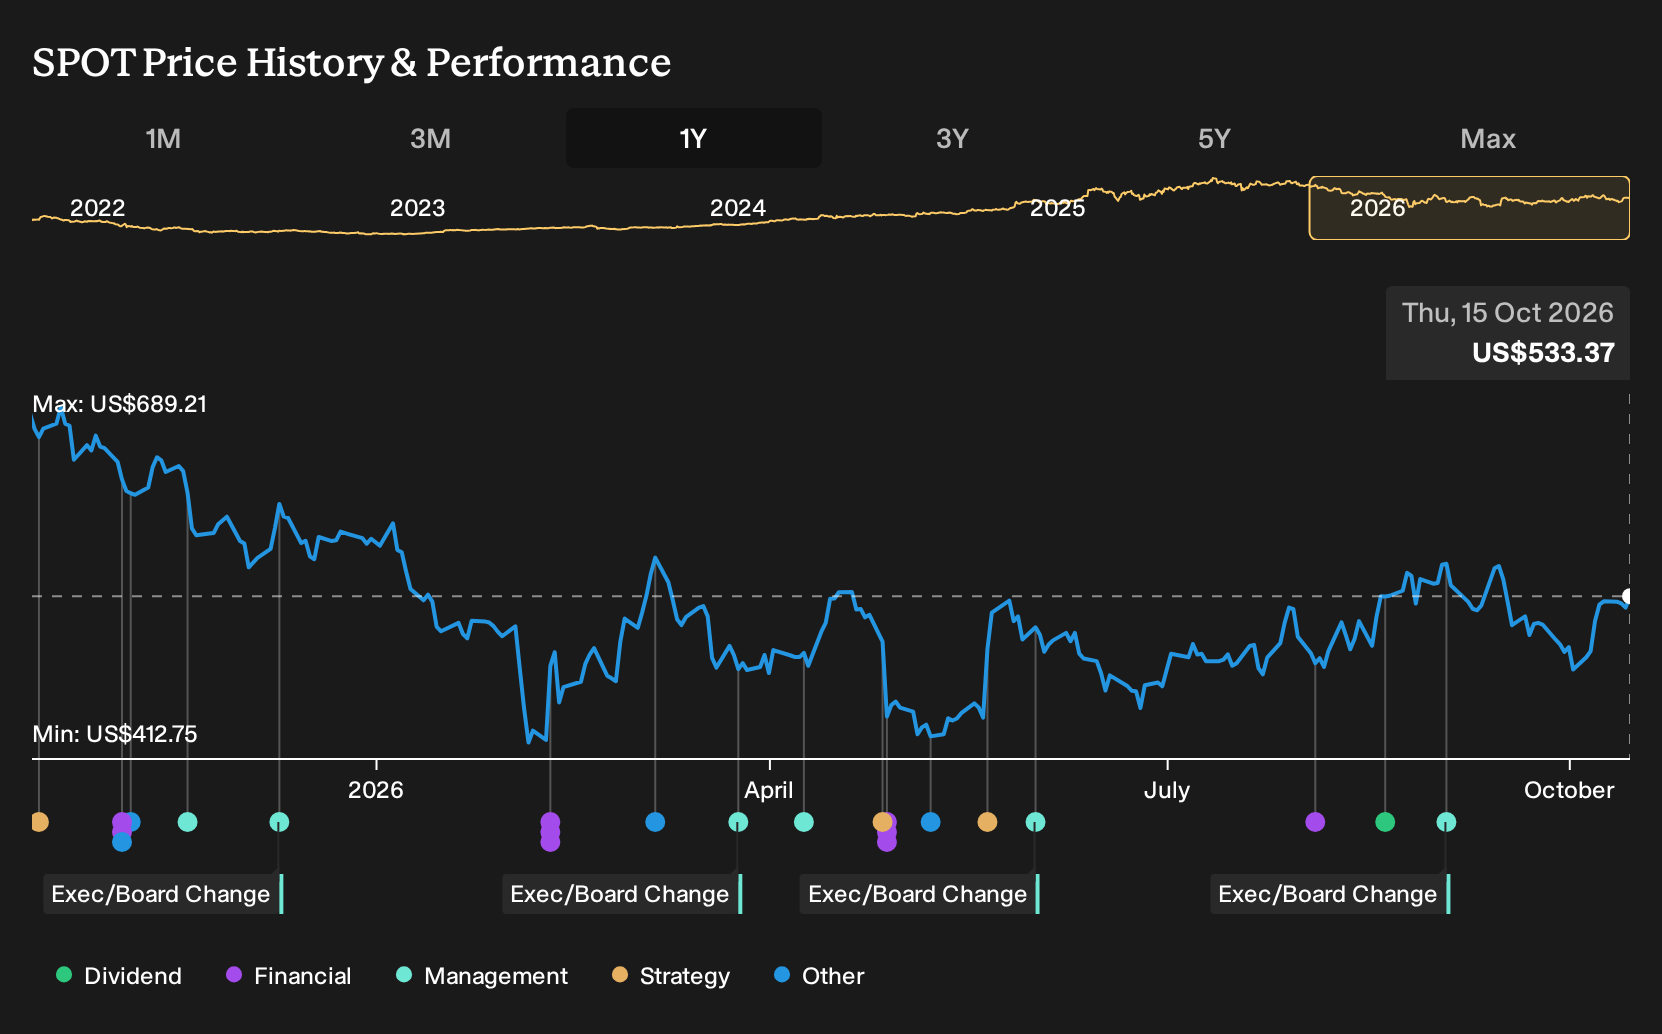The width and height of the screenshot is (1662, 1034).
Task: Switch to the 5Y range tab
Action: click(x=1214, y=138)
